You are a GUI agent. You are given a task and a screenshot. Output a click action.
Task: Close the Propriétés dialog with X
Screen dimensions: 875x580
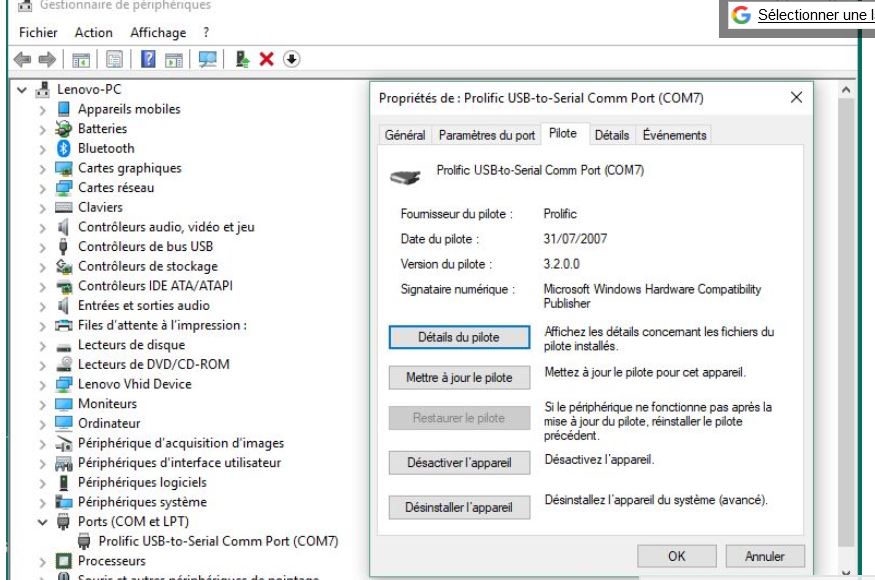tap(796, 98)
